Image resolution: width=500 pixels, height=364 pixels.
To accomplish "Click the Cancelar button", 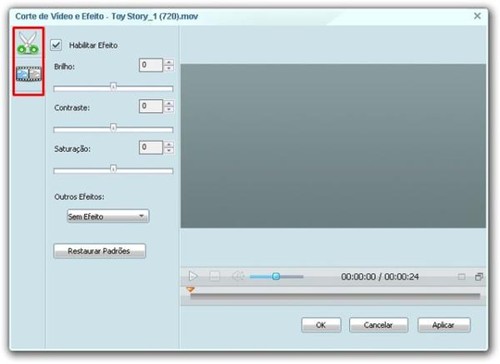I will [378, 325].
